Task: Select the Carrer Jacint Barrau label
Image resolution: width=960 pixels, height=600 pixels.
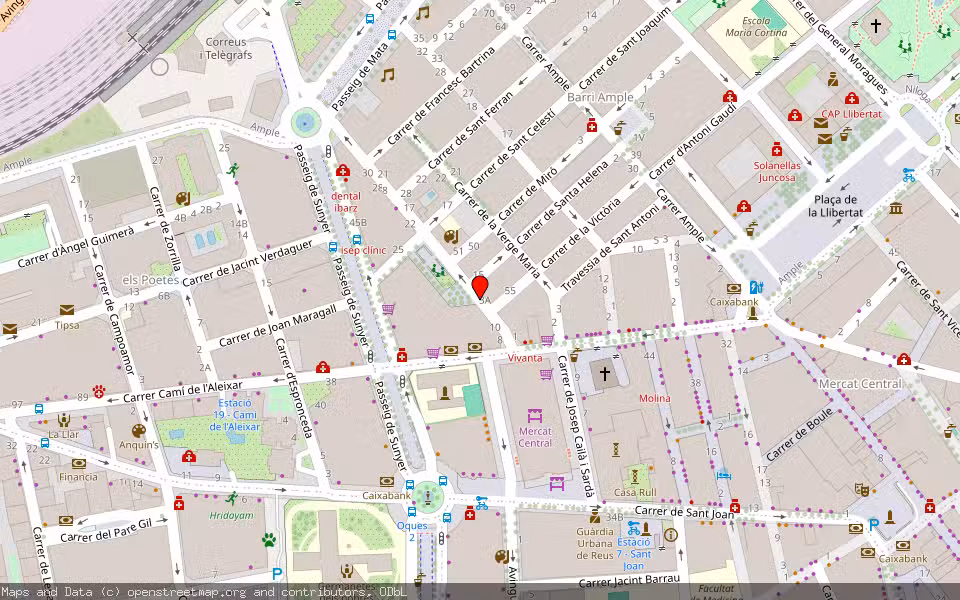Action: click(629, 580)
